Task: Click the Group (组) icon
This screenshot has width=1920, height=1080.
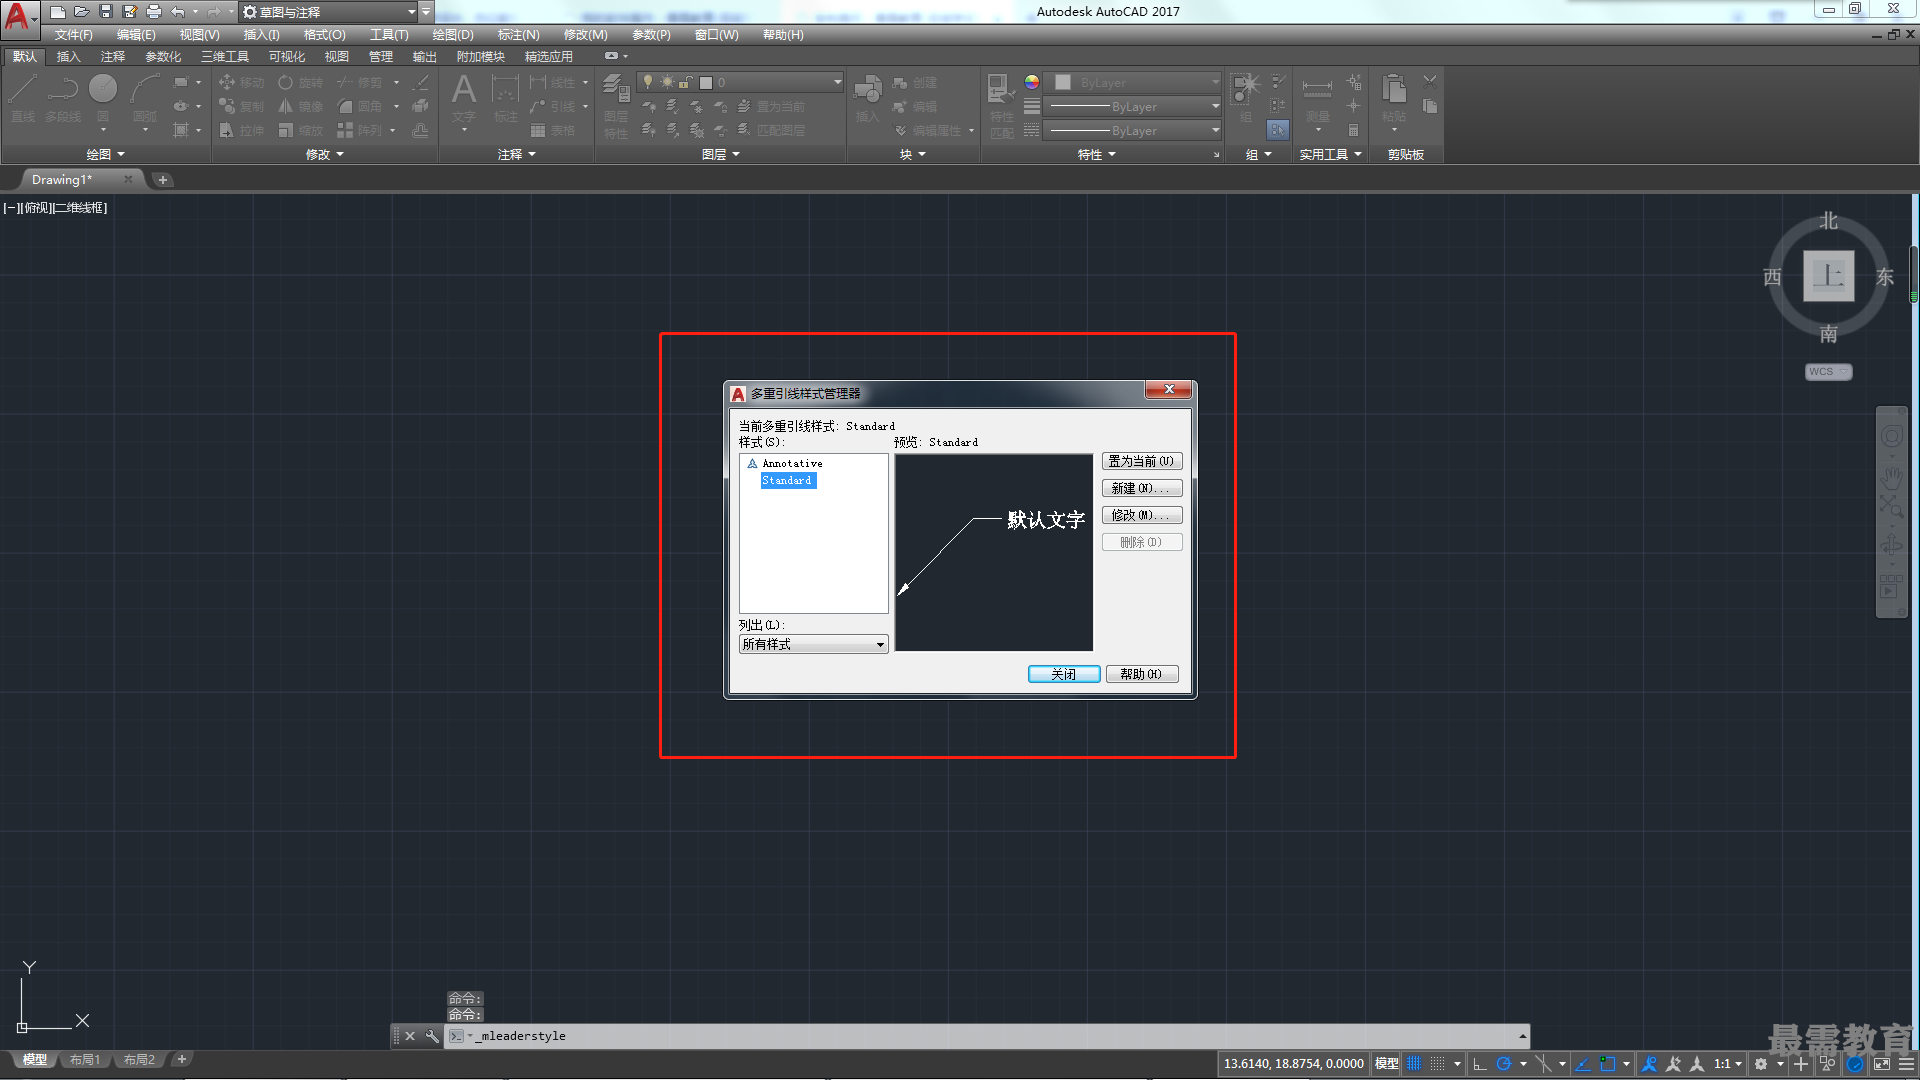Action: click(1246, 96)
